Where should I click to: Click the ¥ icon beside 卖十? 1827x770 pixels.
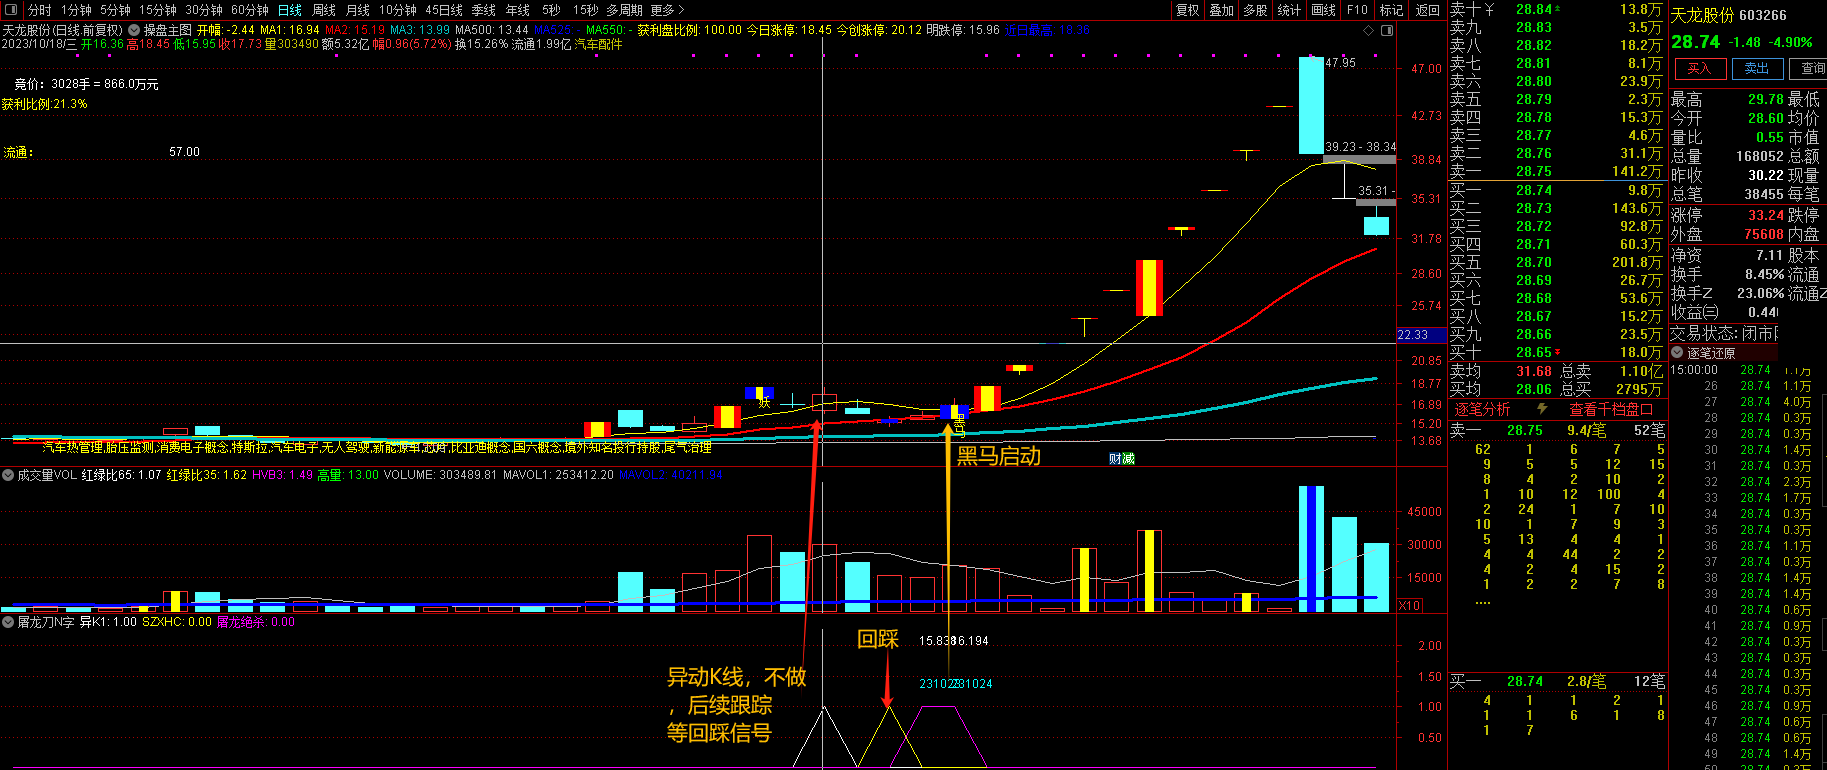(1489, 9)
